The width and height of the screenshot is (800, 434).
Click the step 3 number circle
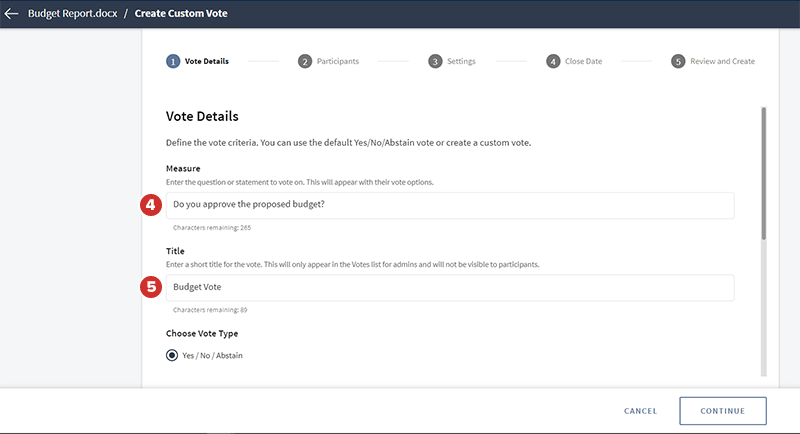pos(435,61)
